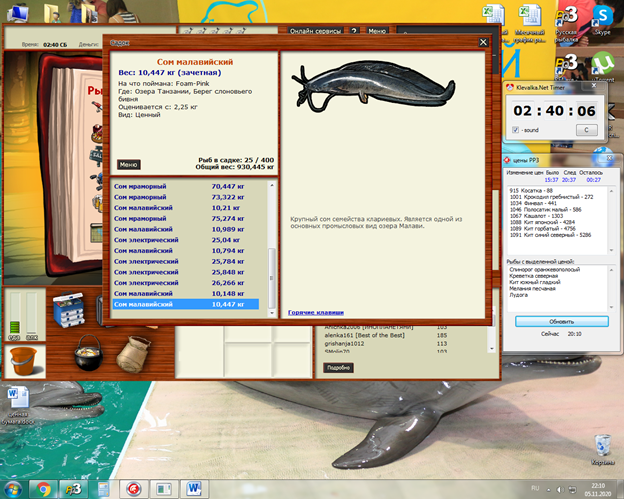Toggle the sound checkbox in Klevalka timer
This screenshot has width=624, height=499.
tap(515, 130)
